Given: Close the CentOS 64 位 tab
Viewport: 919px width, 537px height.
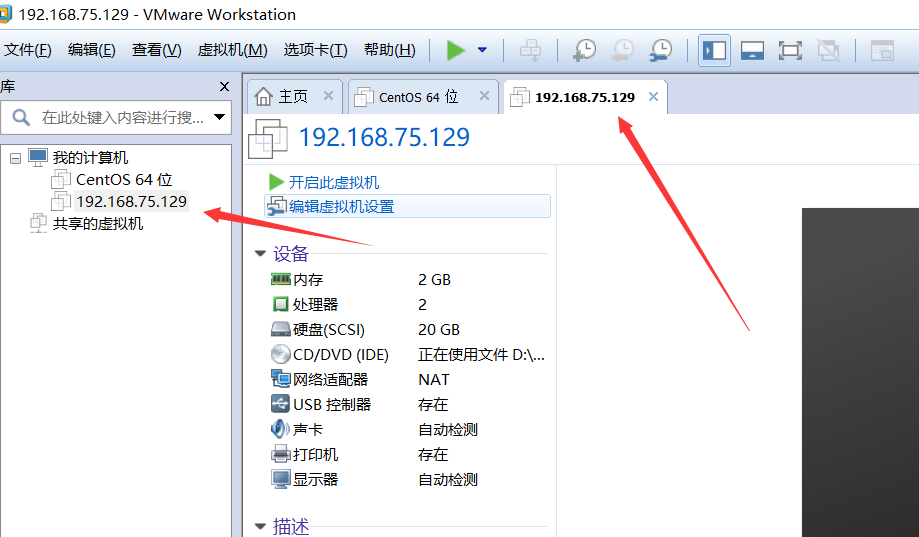Looking at the screenshot, I should pyautogui.click(x=484, y=96).
